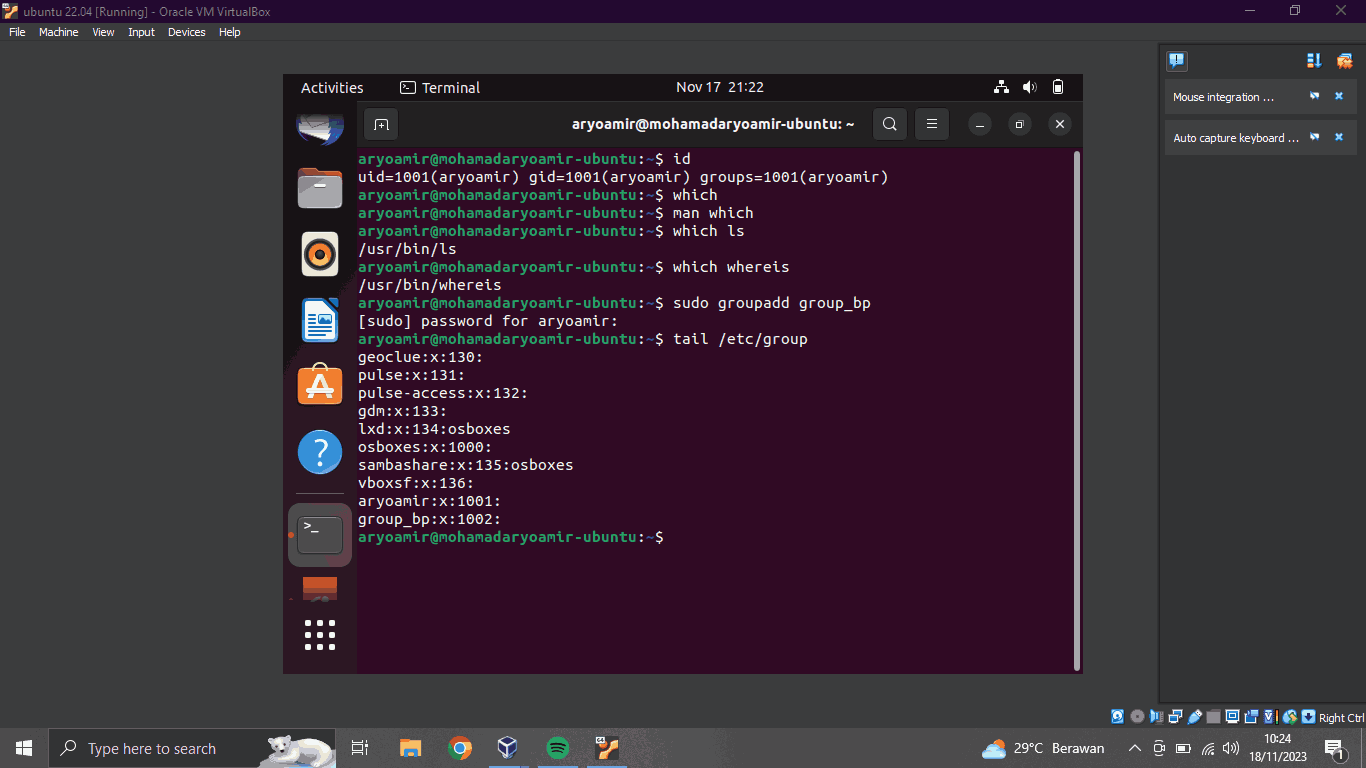Viewport: 1366px width, 768px height.
Task: Dismiss the Mouse integration notification
Action: tap(1339, 97)
